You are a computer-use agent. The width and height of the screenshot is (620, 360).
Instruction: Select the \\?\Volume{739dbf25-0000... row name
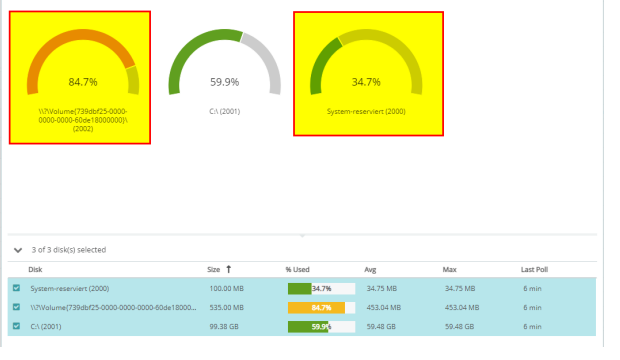(x=113, y=307)
